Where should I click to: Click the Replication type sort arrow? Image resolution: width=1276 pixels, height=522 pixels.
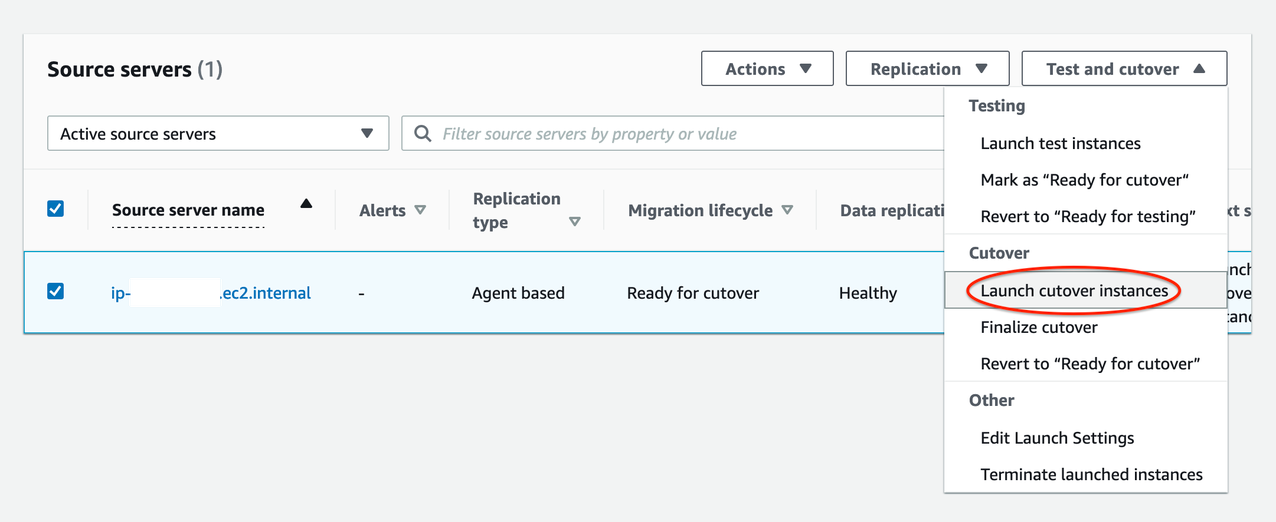[x=574, y=222]
